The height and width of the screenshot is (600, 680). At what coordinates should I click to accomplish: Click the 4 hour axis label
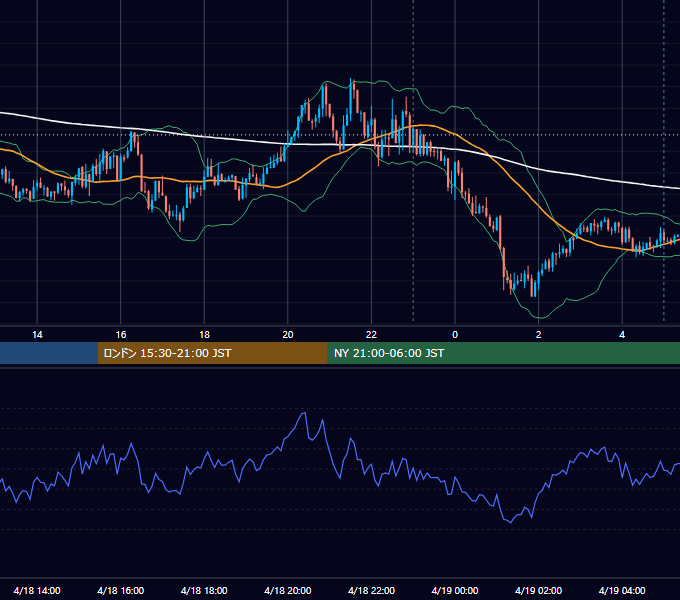622,335
